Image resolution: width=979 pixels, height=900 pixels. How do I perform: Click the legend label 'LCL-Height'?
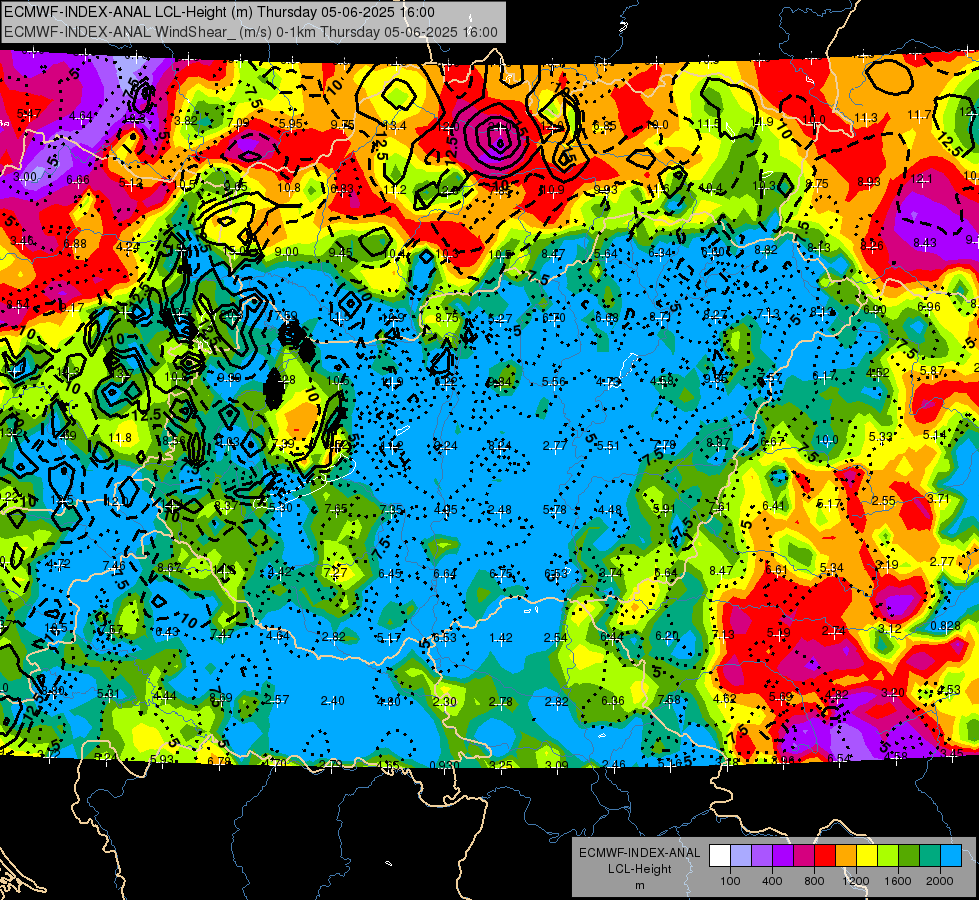pyautogui.click(x=639, y=869)
